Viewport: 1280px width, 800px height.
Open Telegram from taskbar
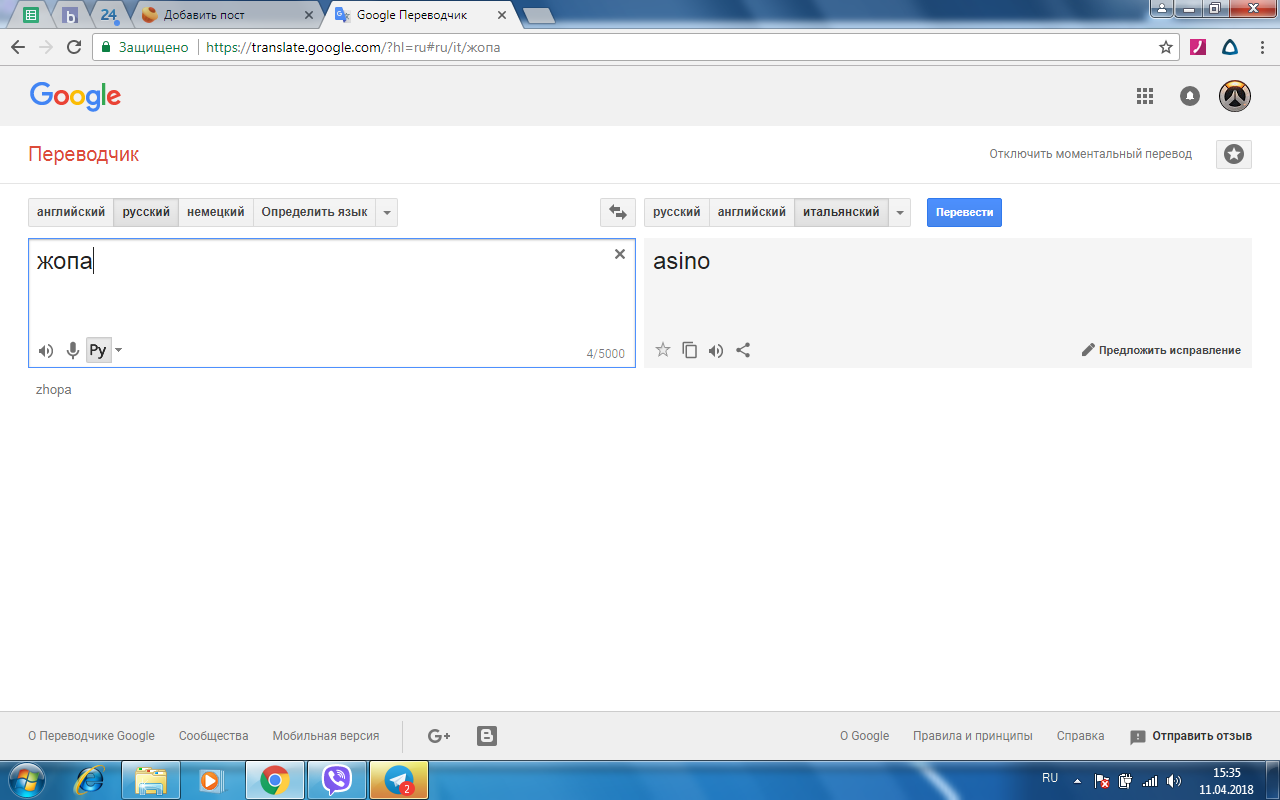399,779
